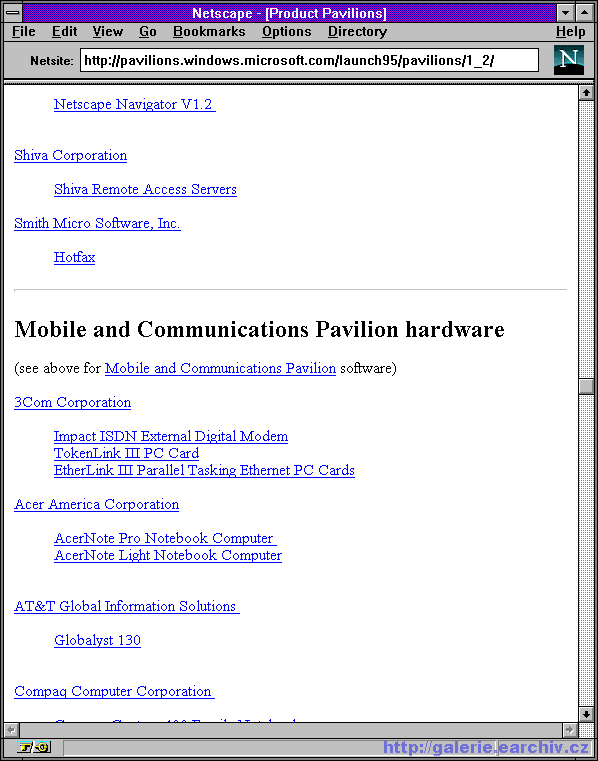Click the Netscape N logo icon
The image size is (598, 761).
[x=569, y=60]
